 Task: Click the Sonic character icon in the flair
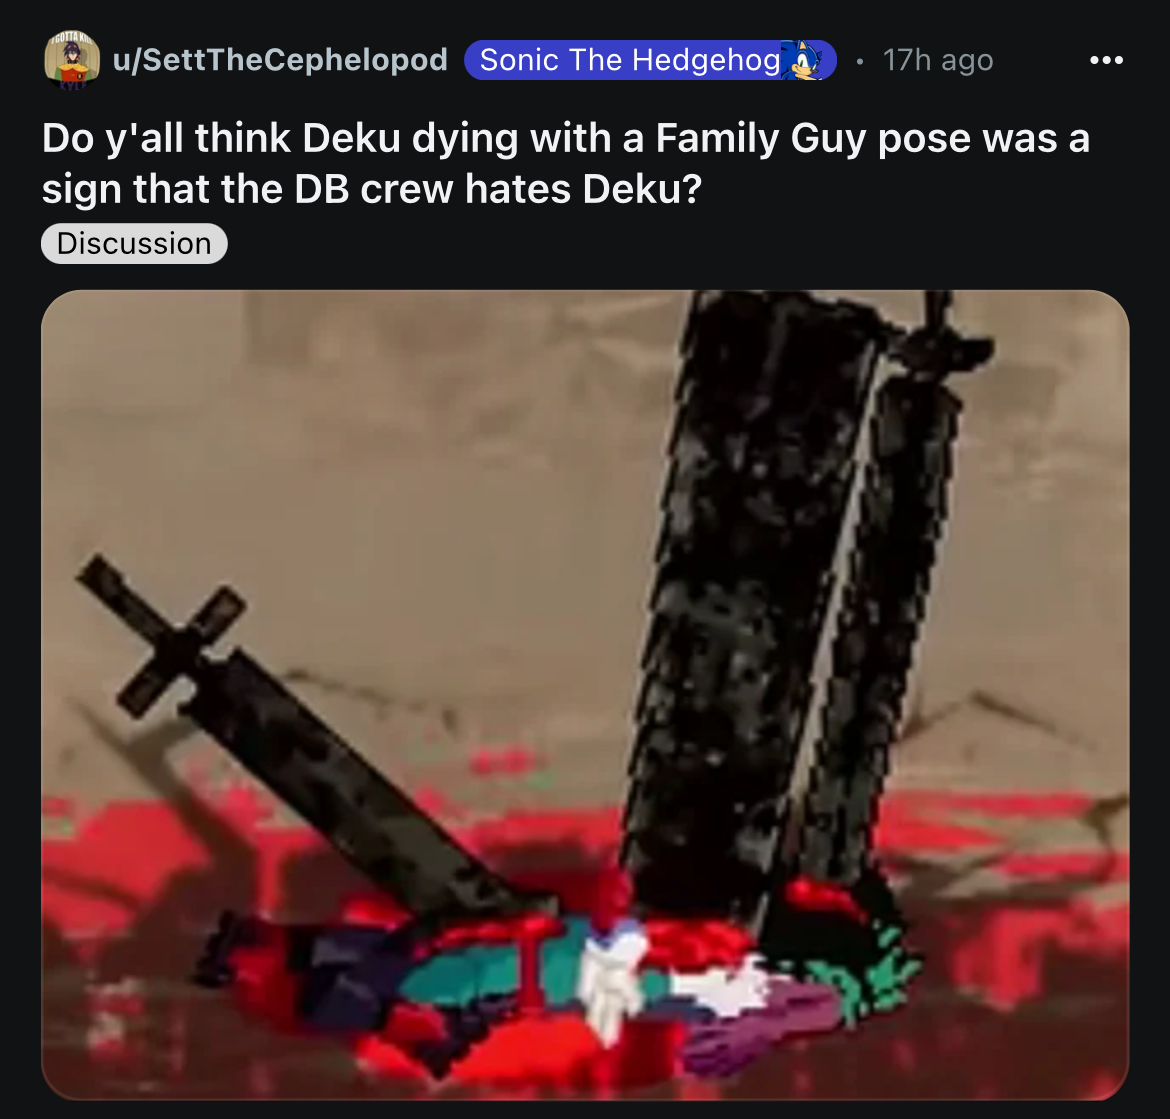coord(802,60)
